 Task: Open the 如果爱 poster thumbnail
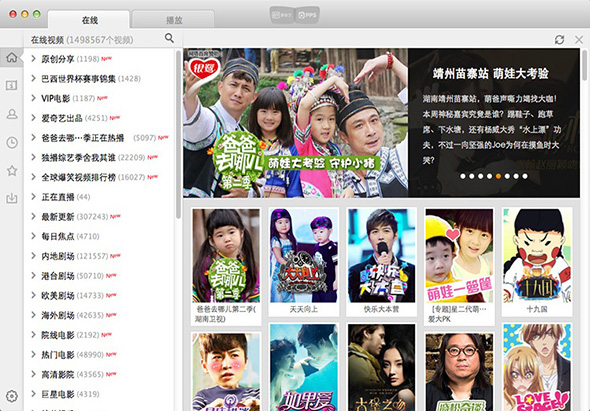pos(304,368)
